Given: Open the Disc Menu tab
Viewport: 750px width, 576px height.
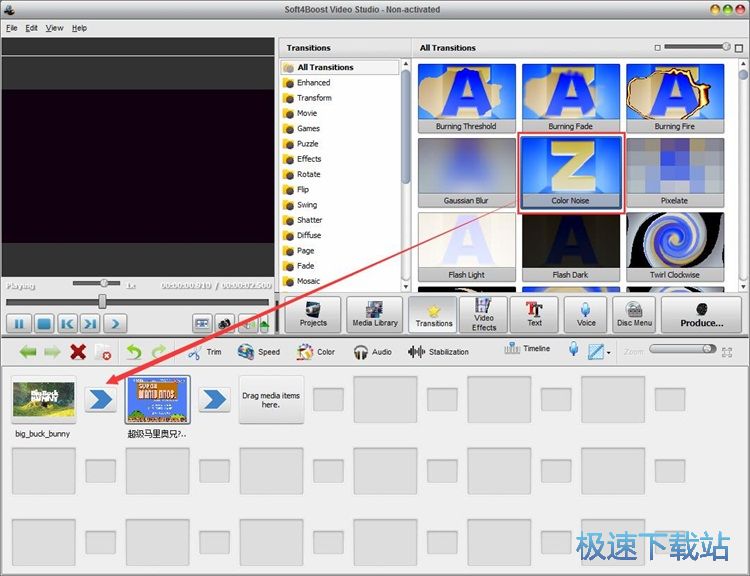Looking at the screenshot, I should [x=634, y=314].
